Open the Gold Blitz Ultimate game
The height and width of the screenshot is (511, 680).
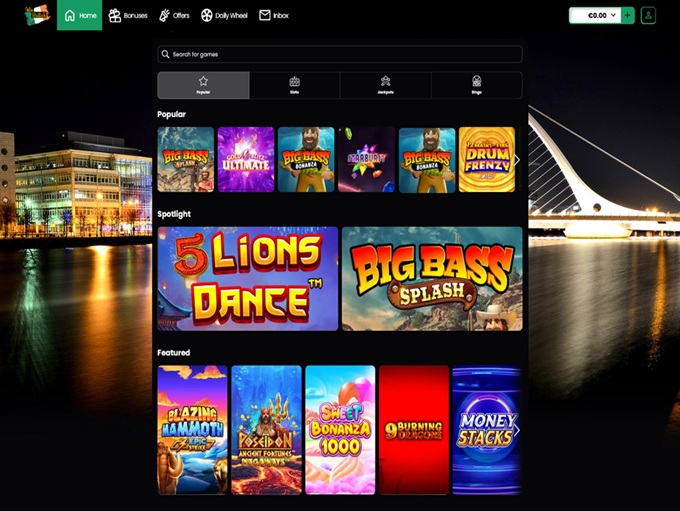tap(246, 159)
